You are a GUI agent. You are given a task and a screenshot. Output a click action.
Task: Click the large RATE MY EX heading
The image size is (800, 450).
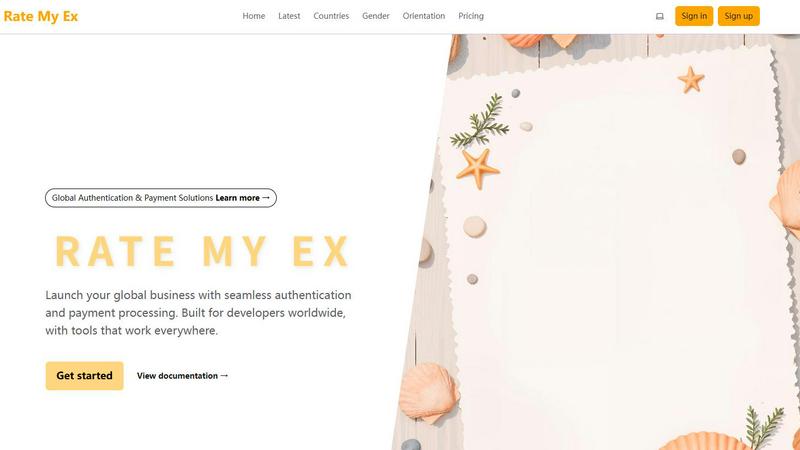[202, 251]
